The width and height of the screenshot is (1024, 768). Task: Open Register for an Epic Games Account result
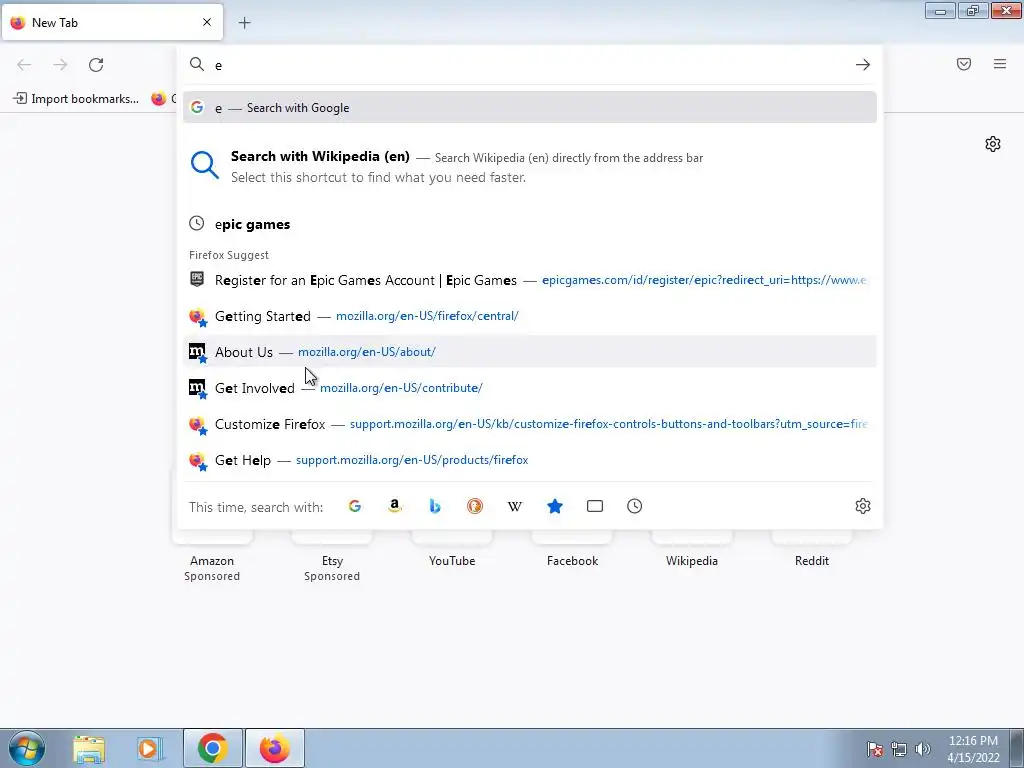pos(530,280)
